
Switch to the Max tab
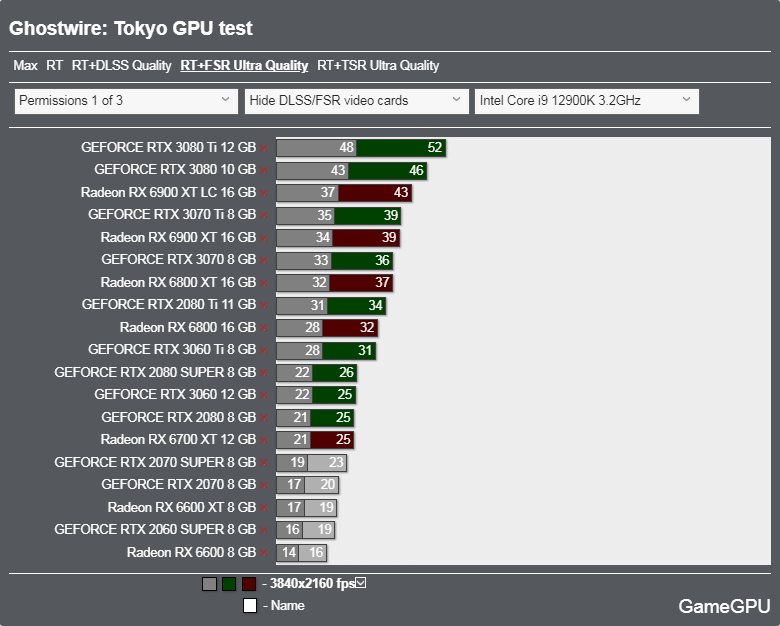pyautogui.click(x=25, y=66)
